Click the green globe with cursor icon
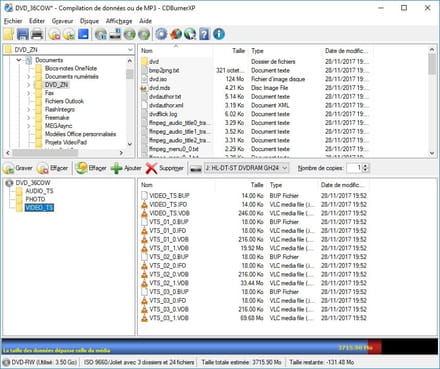This screenshot has height=369, width=440. click(x=190, y=34)
